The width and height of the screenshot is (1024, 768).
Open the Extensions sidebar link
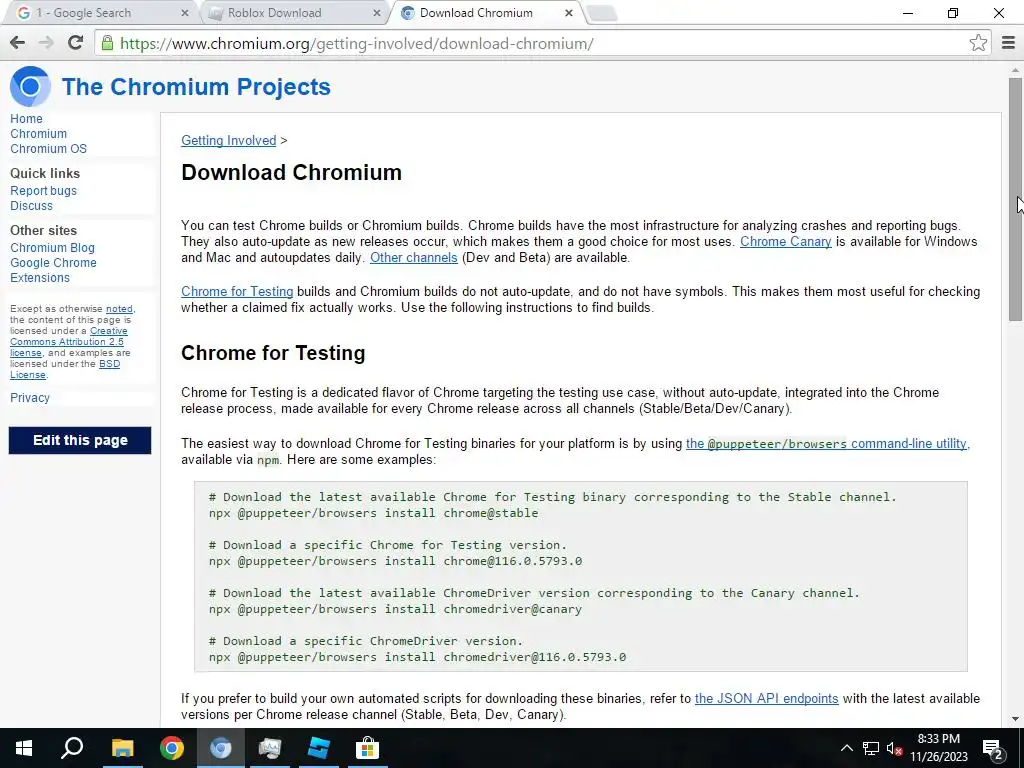click(x=40, y=278)
